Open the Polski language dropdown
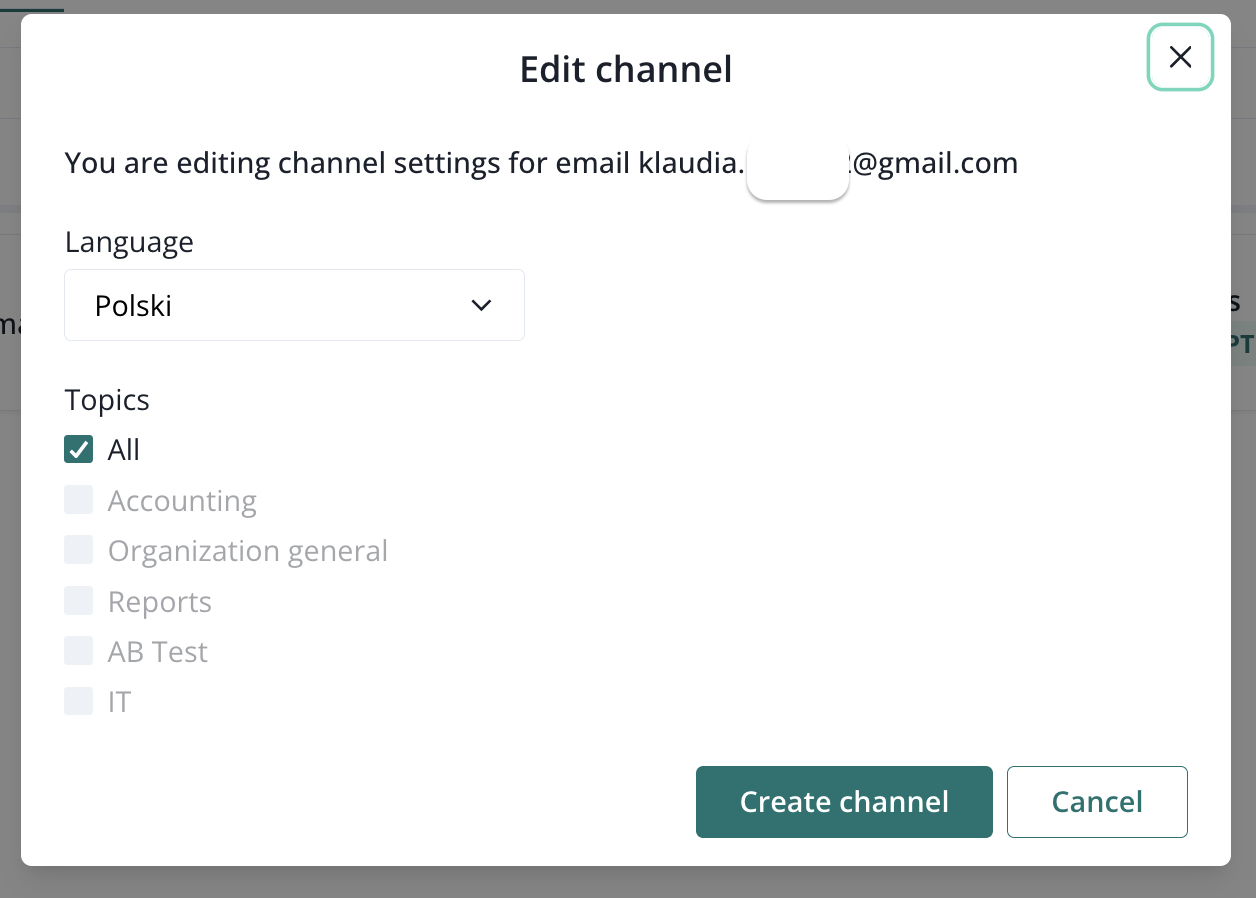Image resolution: width=1256 pixels, height=898 pixels. pos(293,305)
